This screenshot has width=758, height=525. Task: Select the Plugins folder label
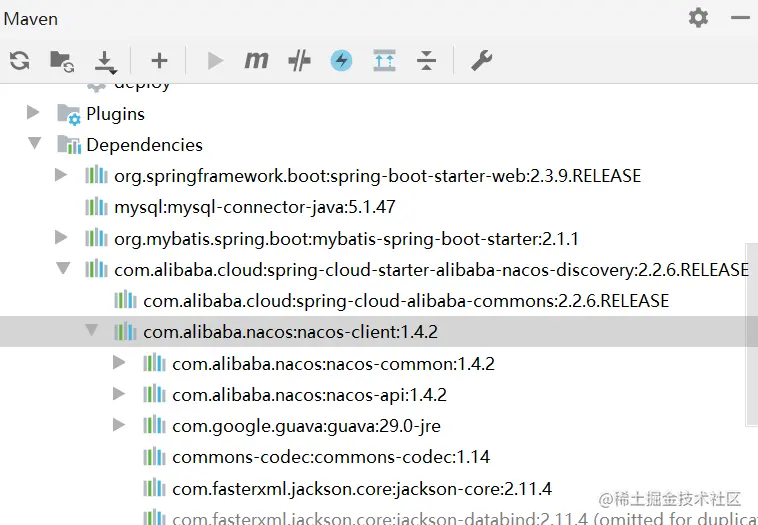coord(115,114)
